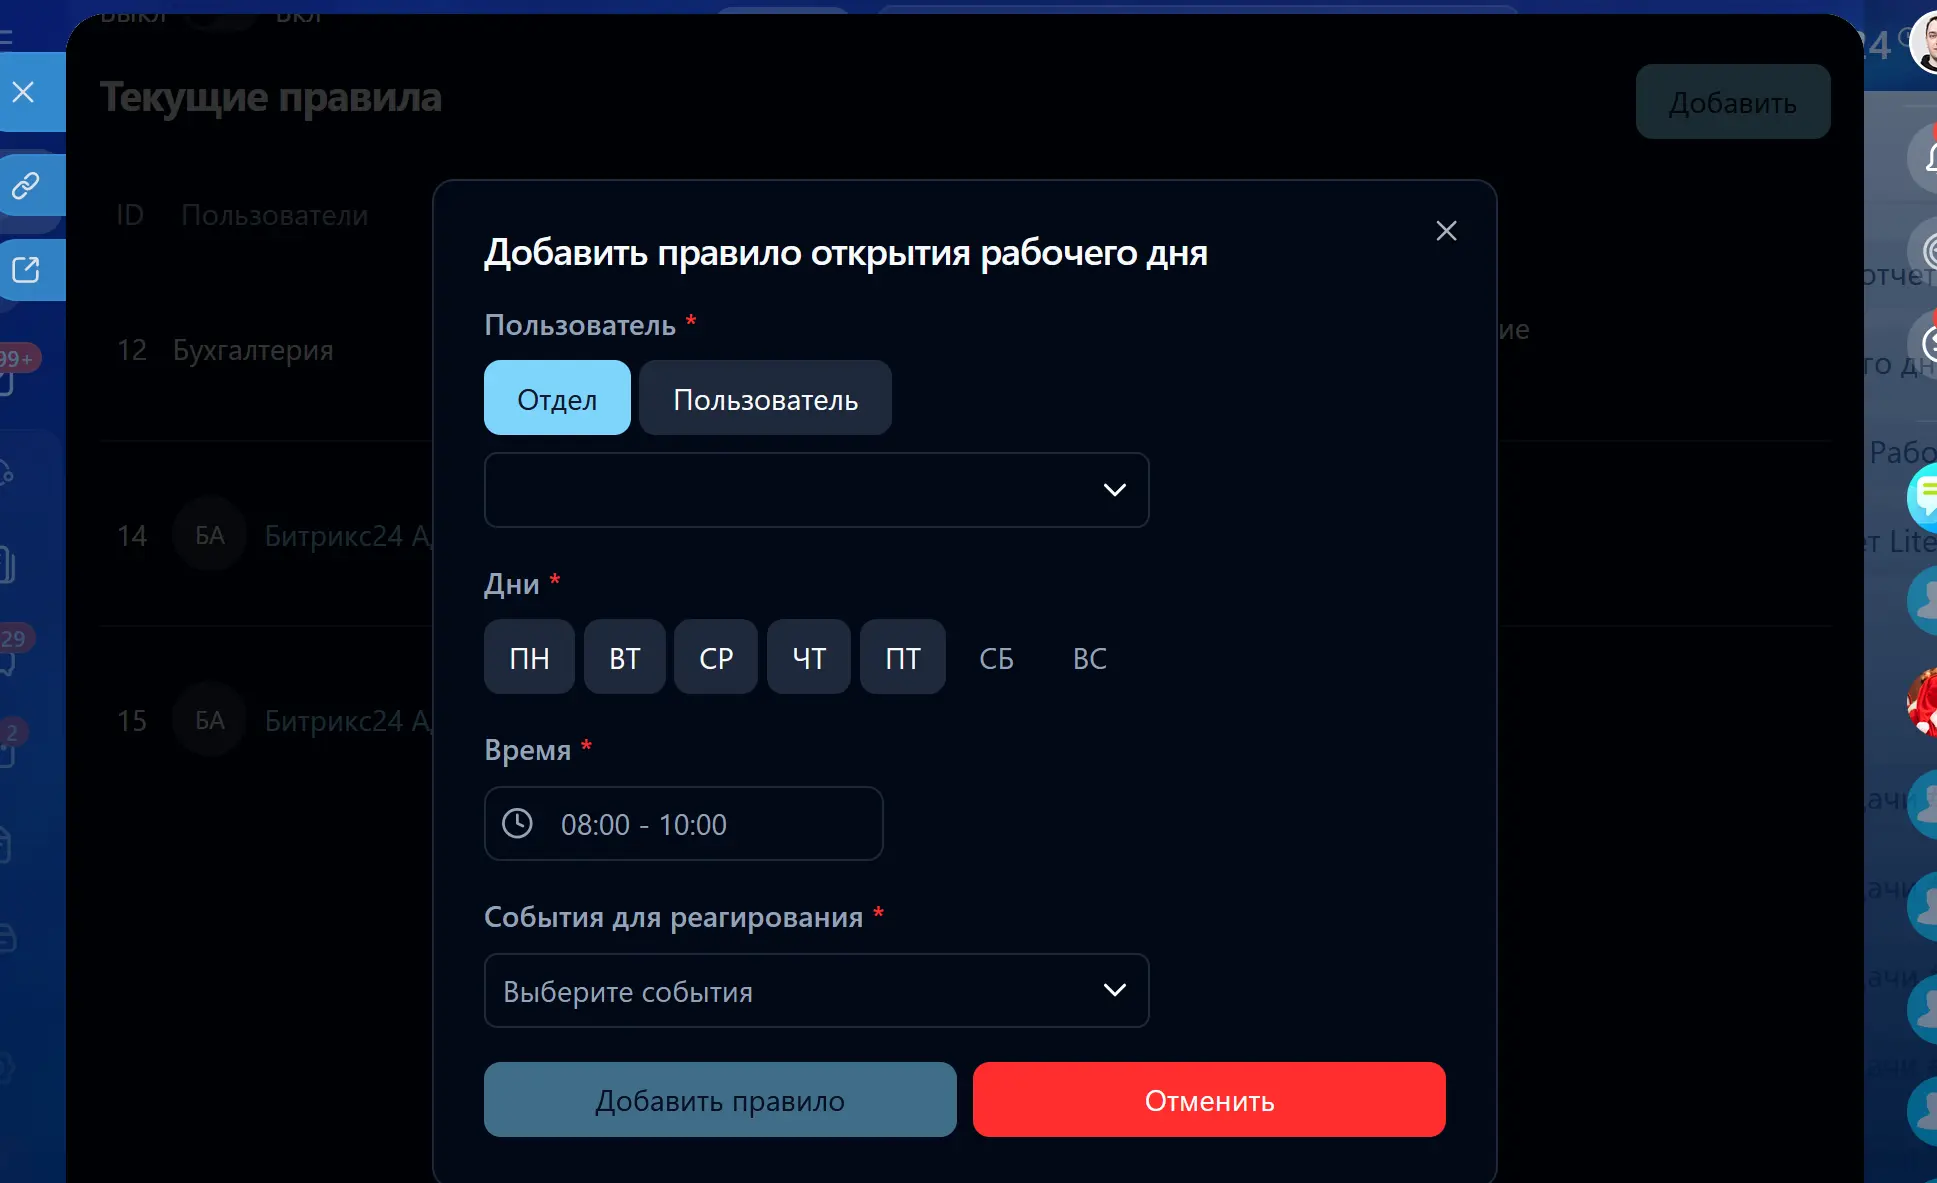Switch to the Отдел tab
The width and height of the screenshot is (1937, 1183).
(x=557, y=399)
